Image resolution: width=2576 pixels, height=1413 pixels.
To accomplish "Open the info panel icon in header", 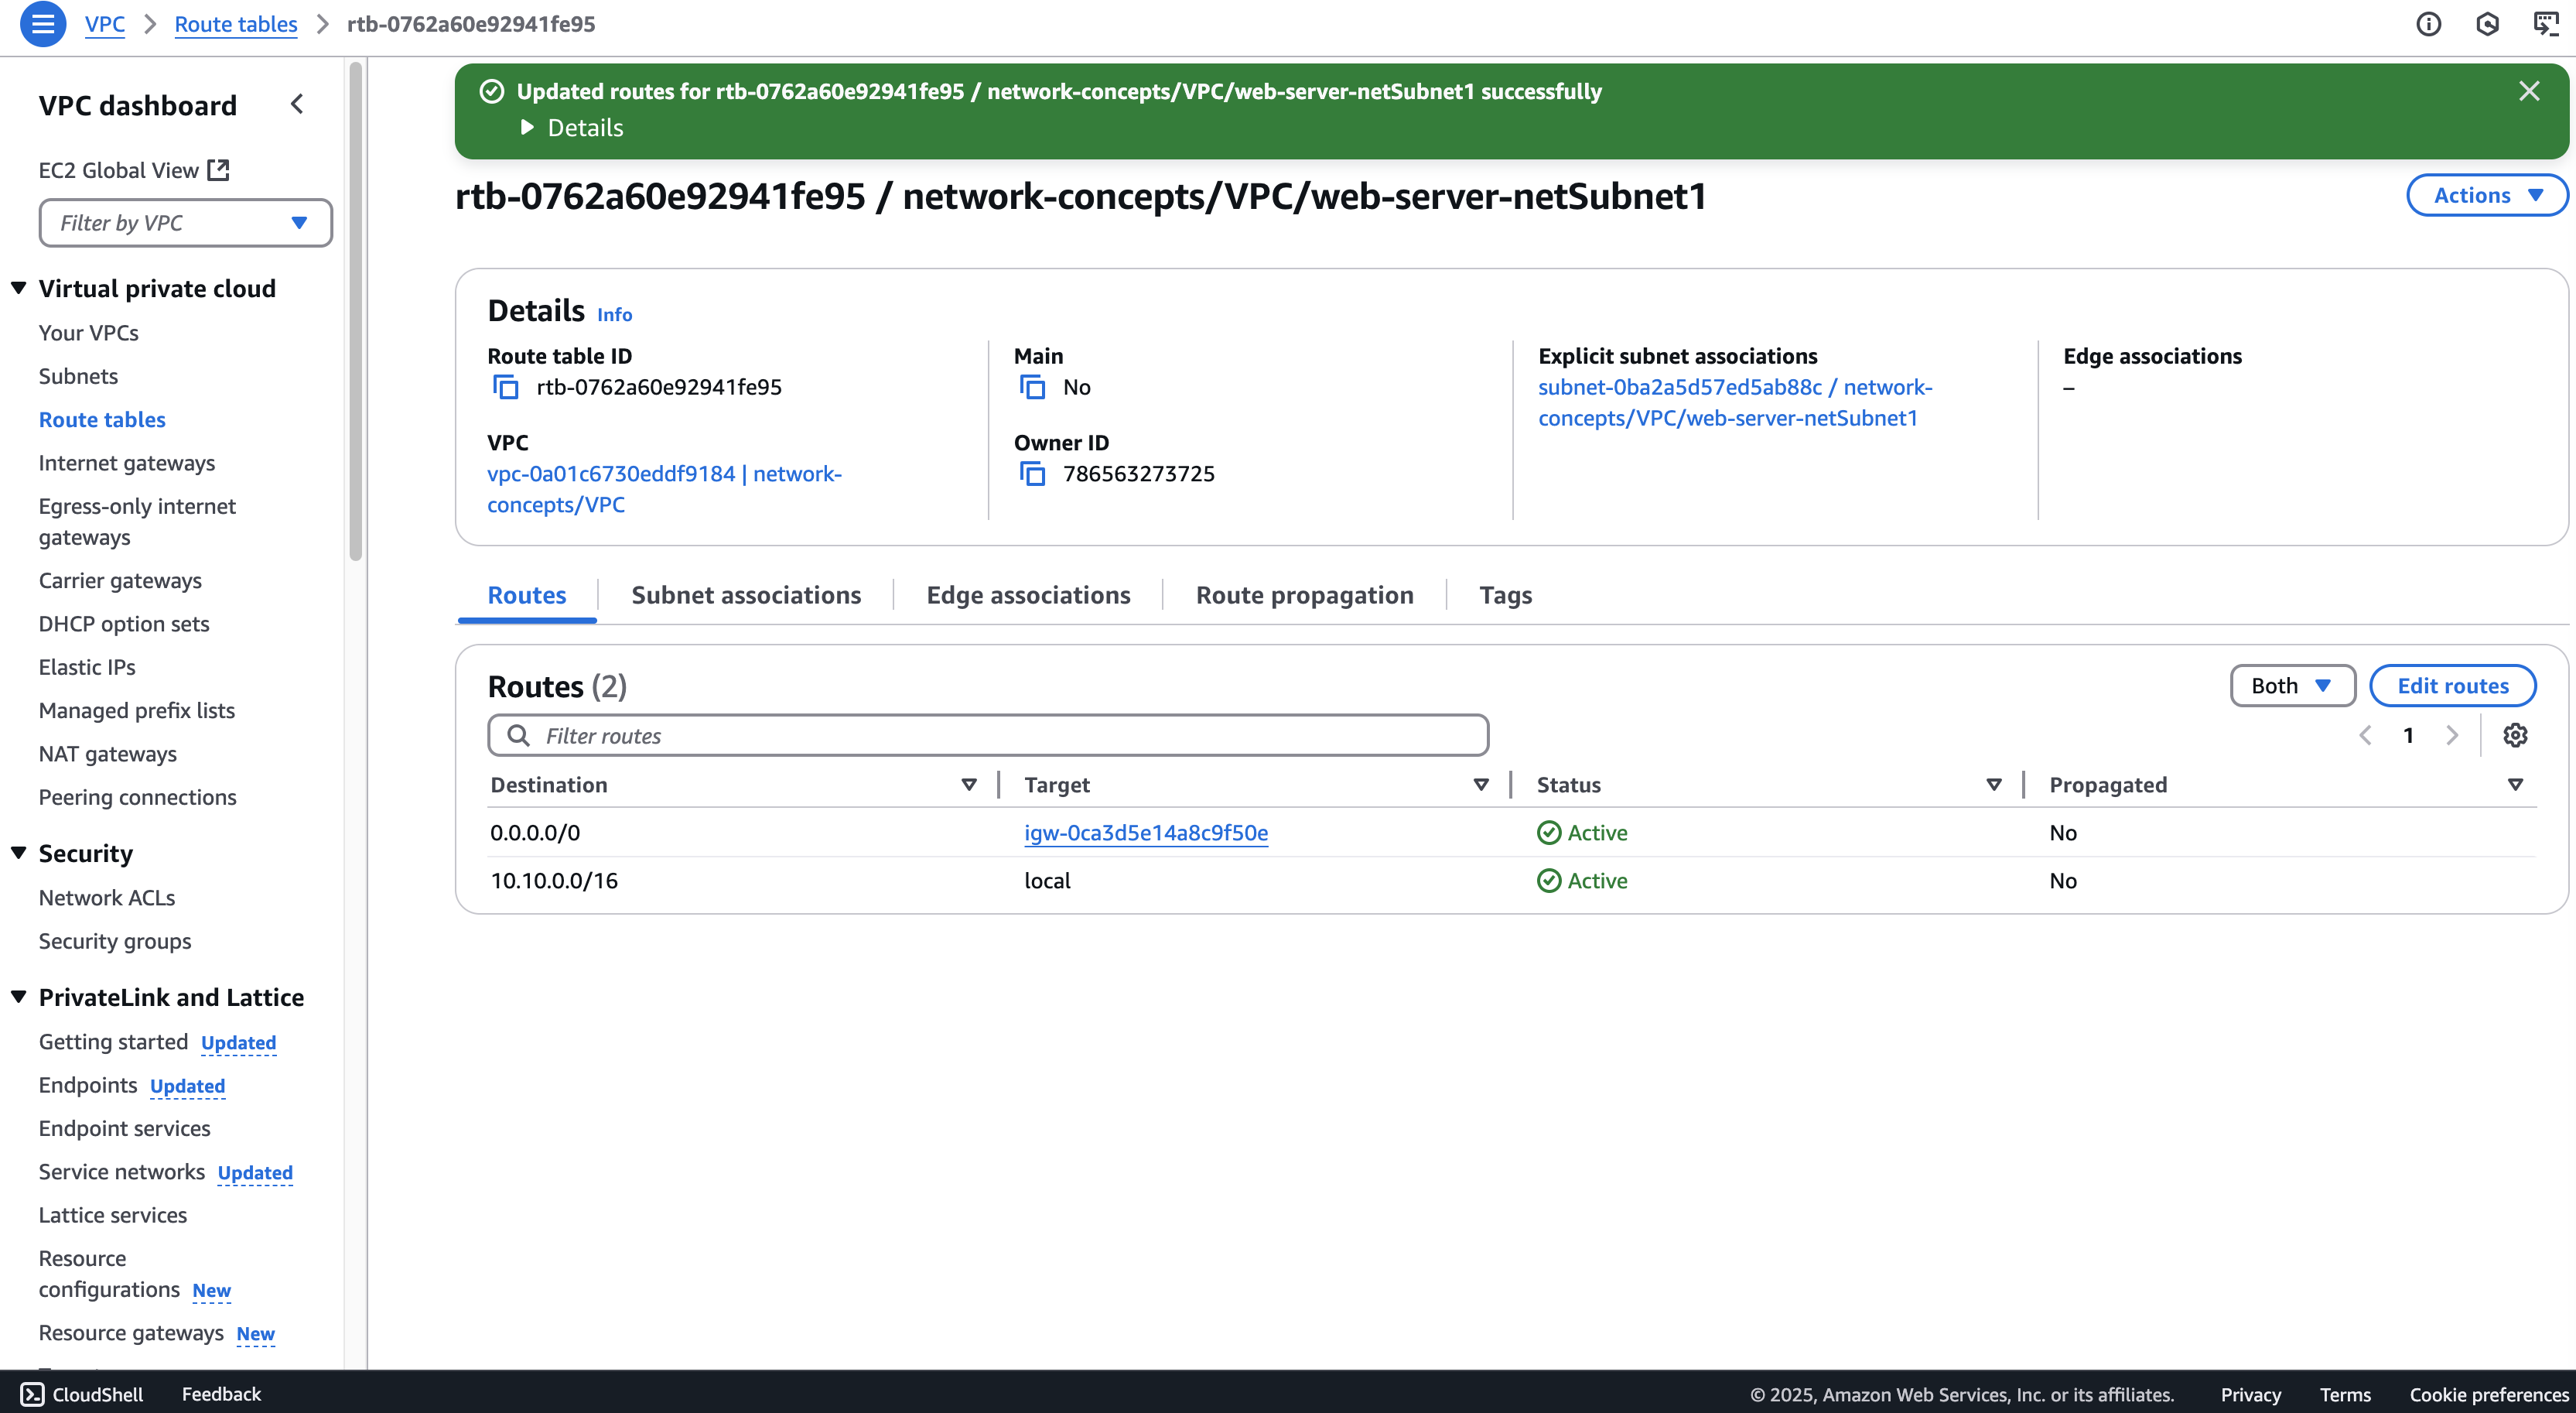I will pos(2428,24).
